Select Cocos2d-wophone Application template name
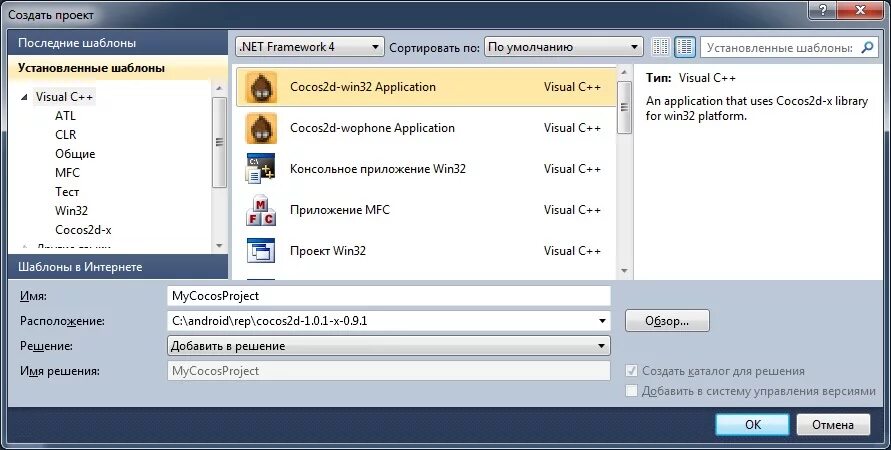 [x=373, y=128]
